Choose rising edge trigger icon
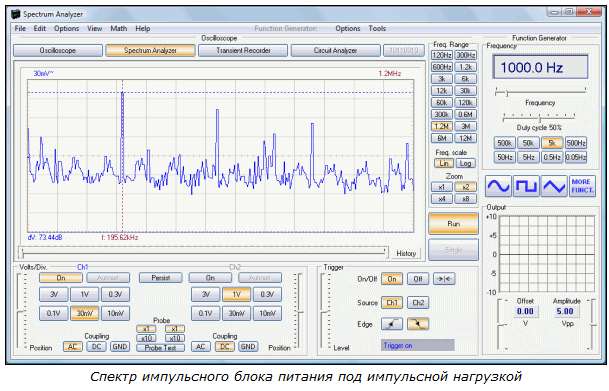Screen dimensions: 609x391 click(x=392, y=324)
